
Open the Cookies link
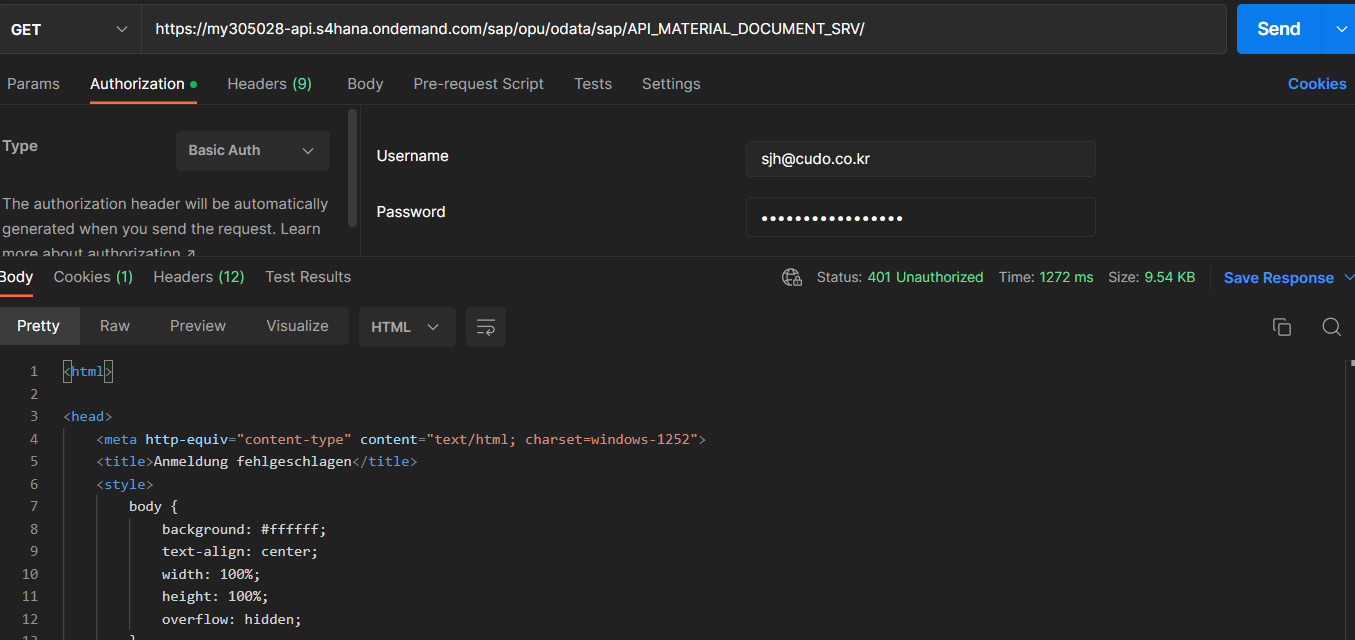pos(1316,84)
